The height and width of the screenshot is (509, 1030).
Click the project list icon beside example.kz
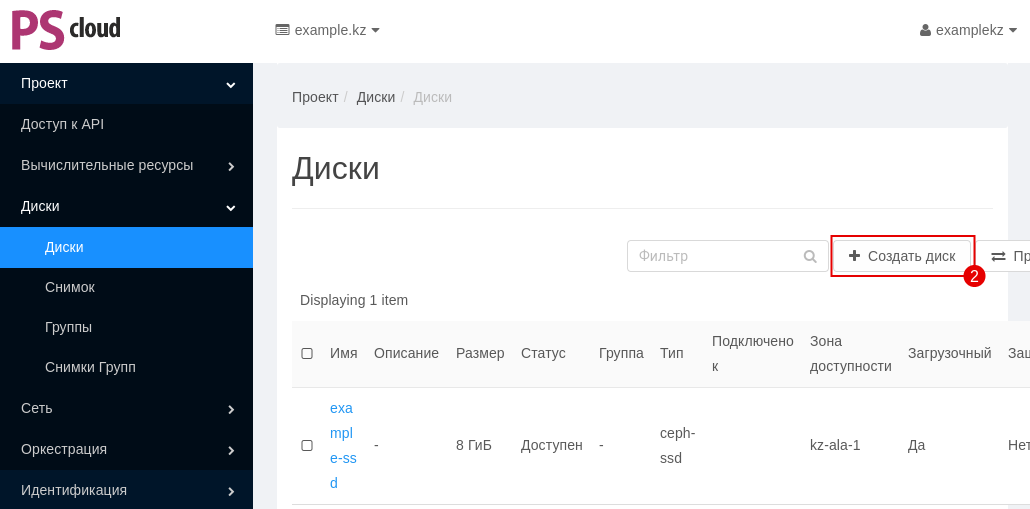282,30
